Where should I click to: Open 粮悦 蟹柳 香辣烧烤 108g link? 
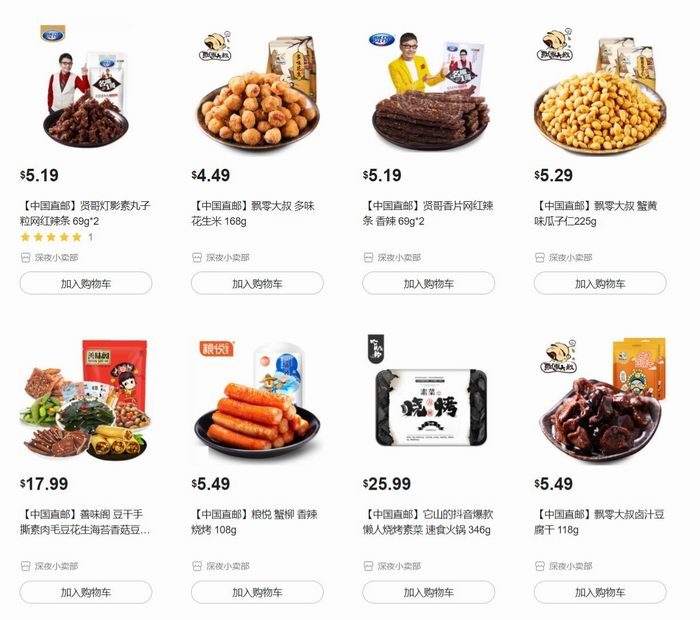tap(254, 522)
